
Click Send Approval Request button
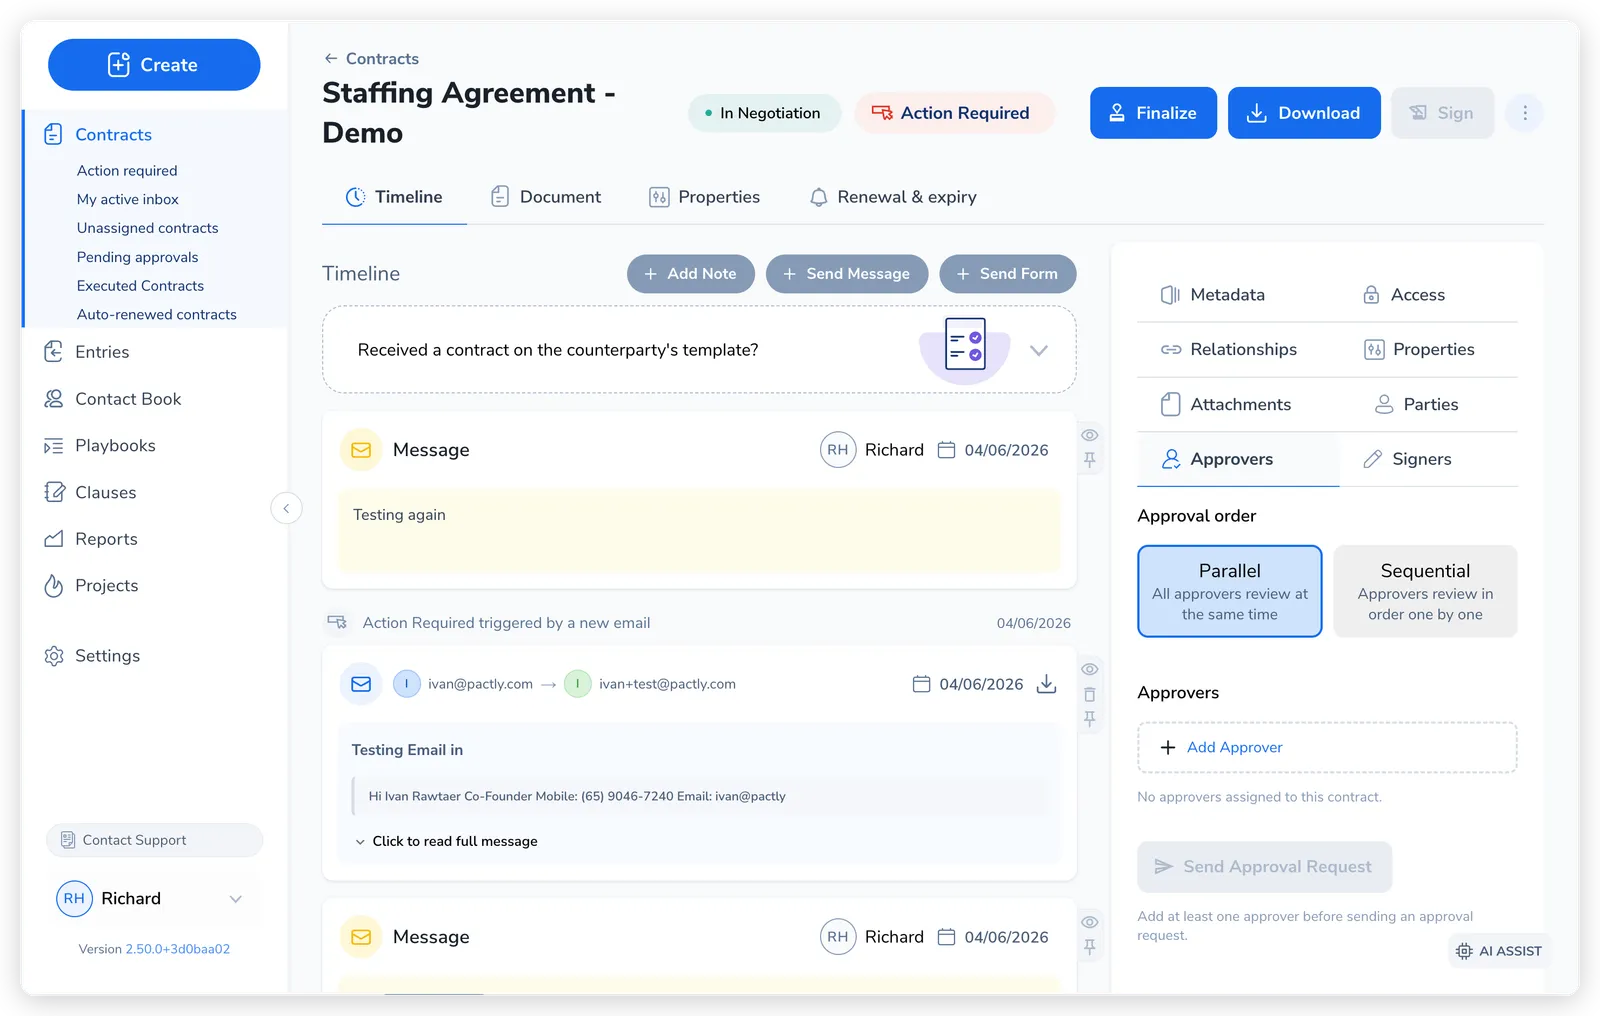[x=1264, y=867]
